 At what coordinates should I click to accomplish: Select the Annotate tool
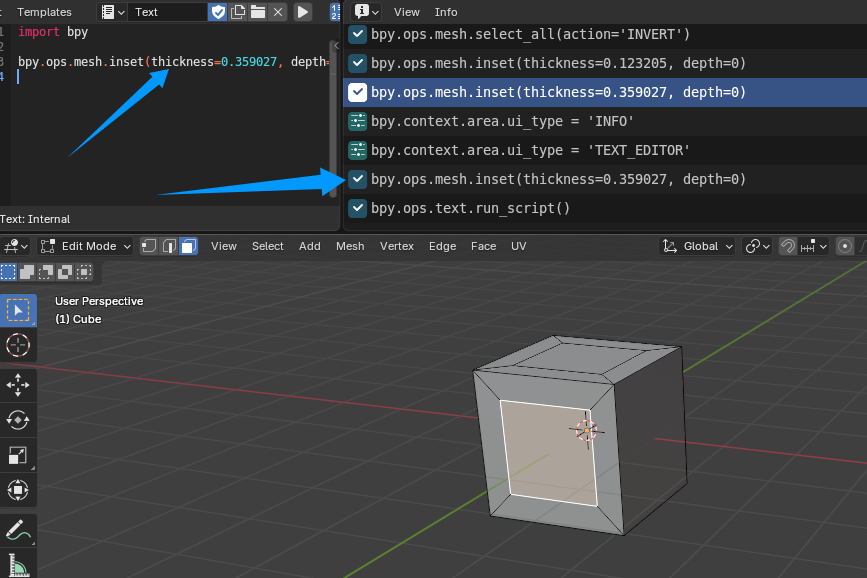pos(18,530)
